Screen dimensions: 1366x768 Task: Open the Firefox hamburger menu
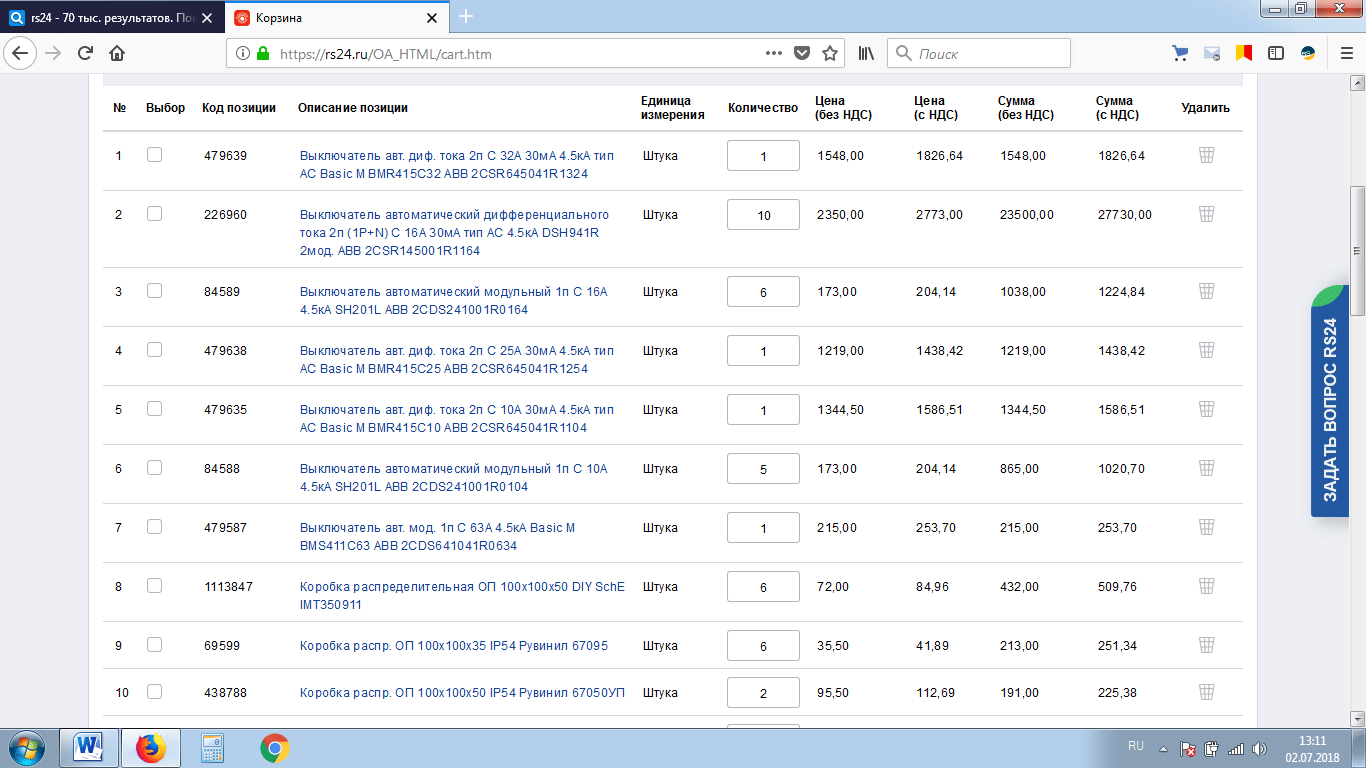(x=1345, y=54)
